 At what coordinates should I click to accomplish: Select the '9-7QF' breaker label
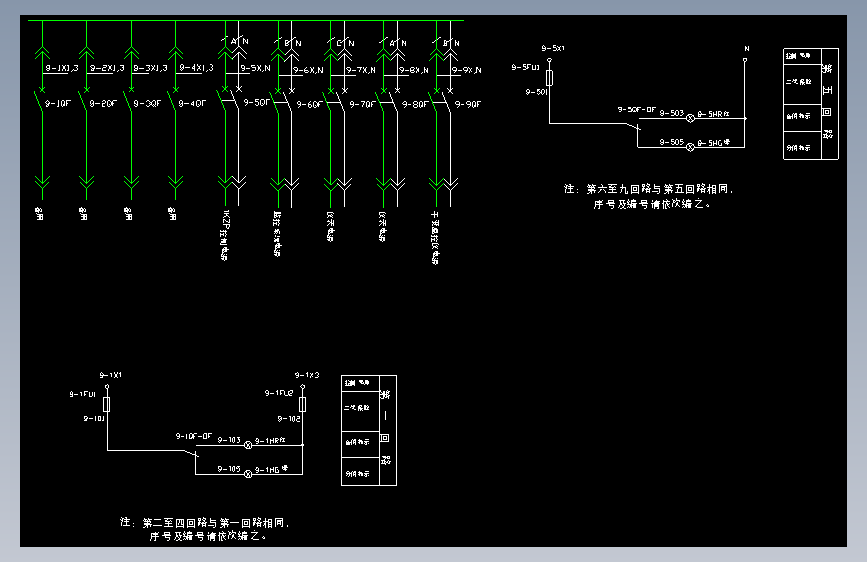362,104
